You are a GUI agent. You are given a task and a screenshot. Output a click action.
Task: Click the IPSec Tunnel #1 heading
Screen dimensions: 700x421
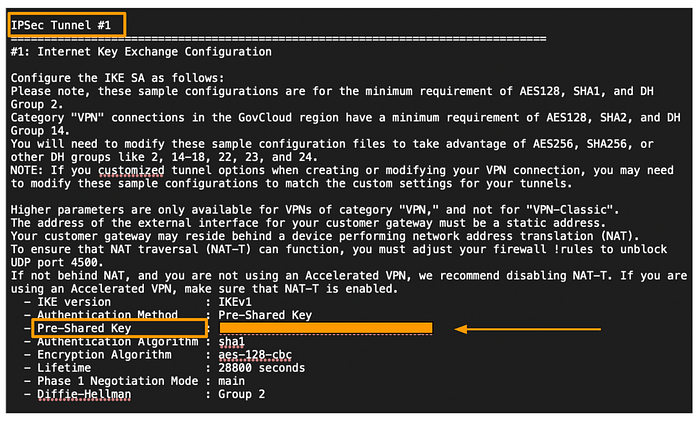(x=61, y=25)
